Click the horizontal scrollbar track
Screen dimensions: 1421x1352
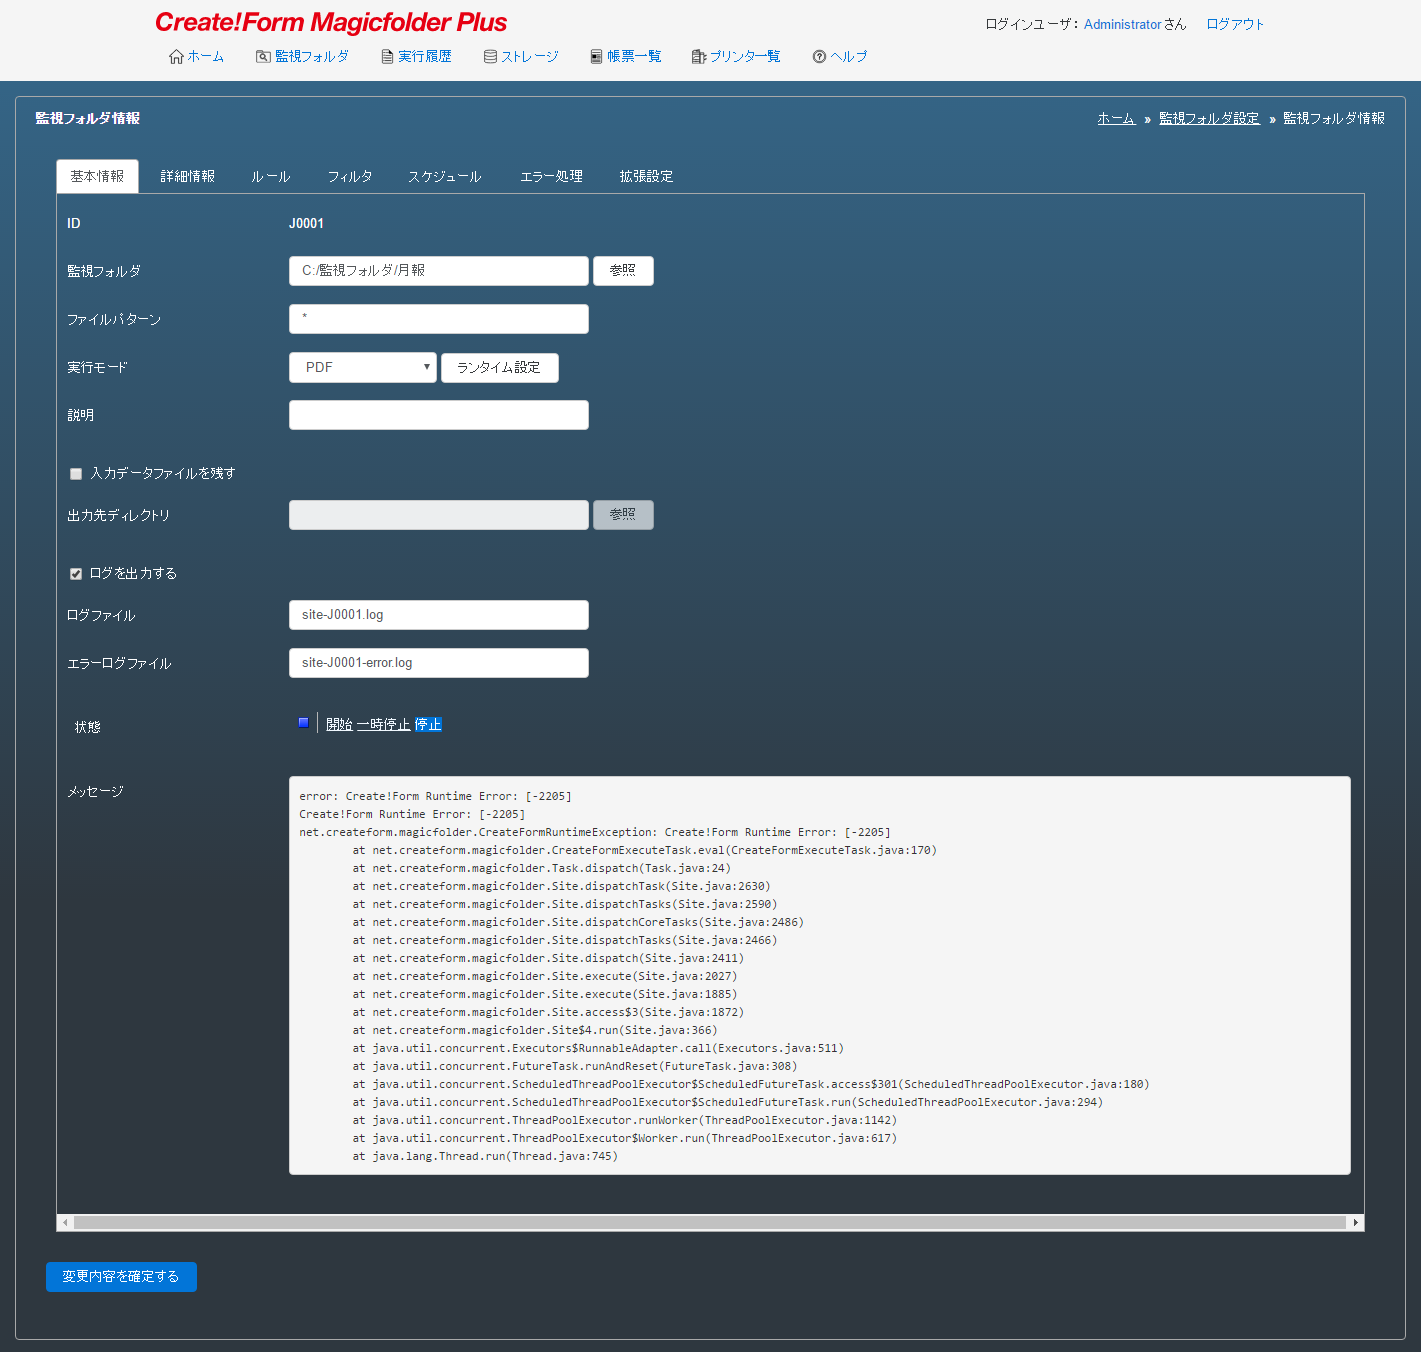[x=710, y=1222]
